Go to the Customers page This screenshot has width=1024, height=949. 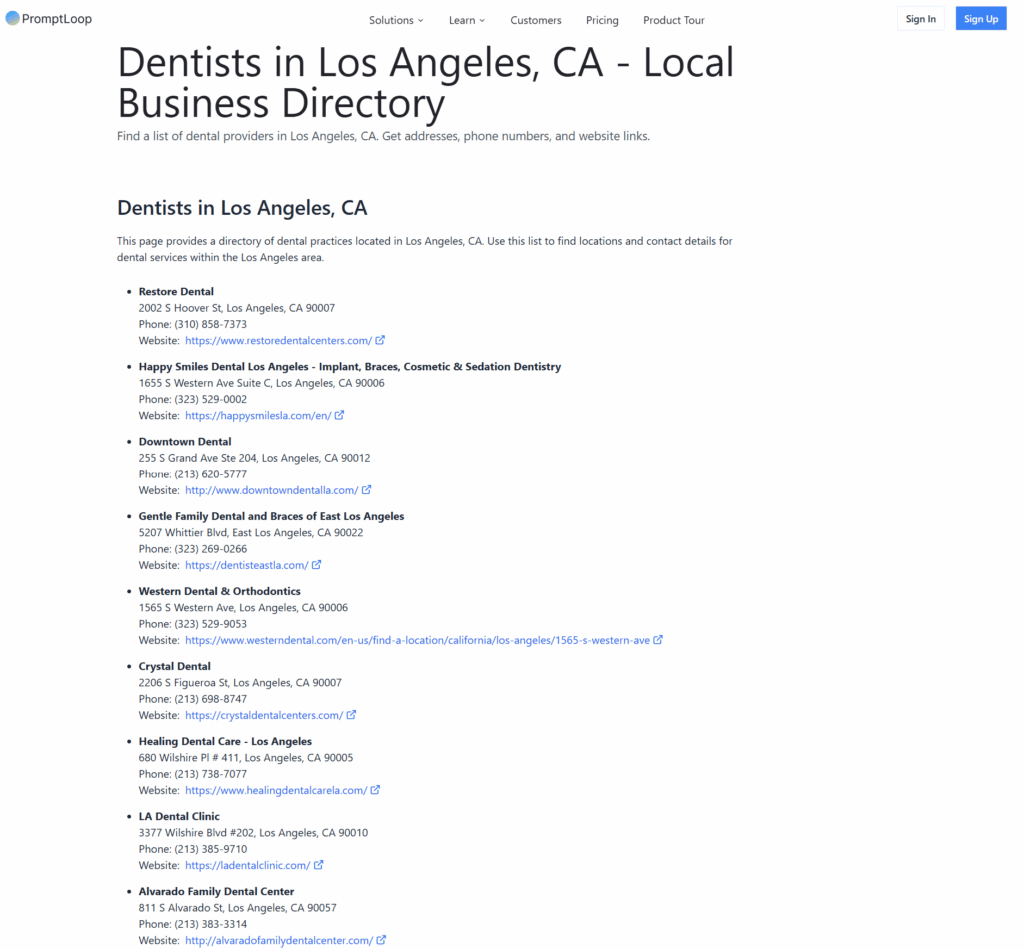point(536,20)
